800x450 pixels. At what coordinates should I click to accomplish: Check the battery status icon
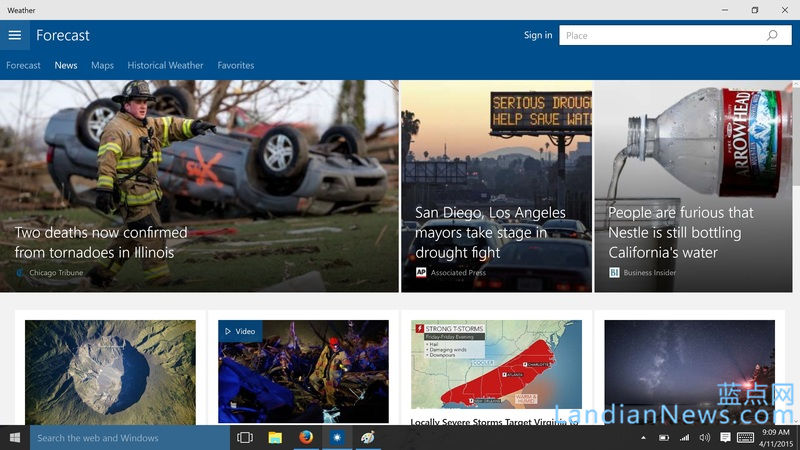coord(664,438)
